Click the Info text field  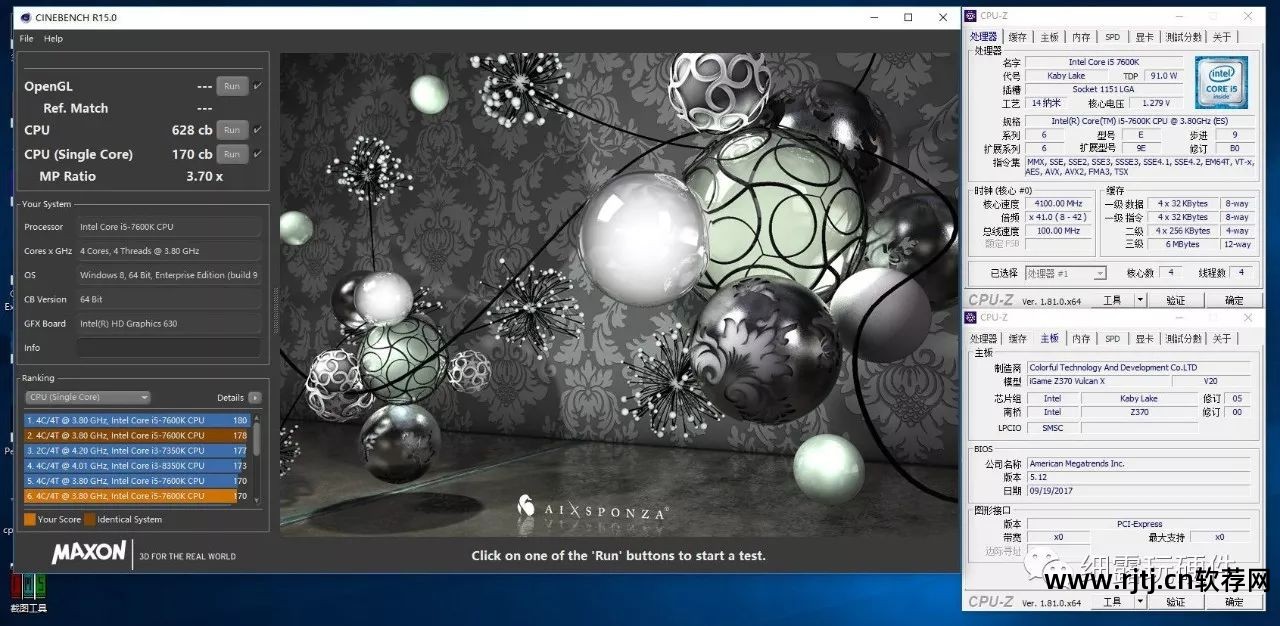[169, 348]
